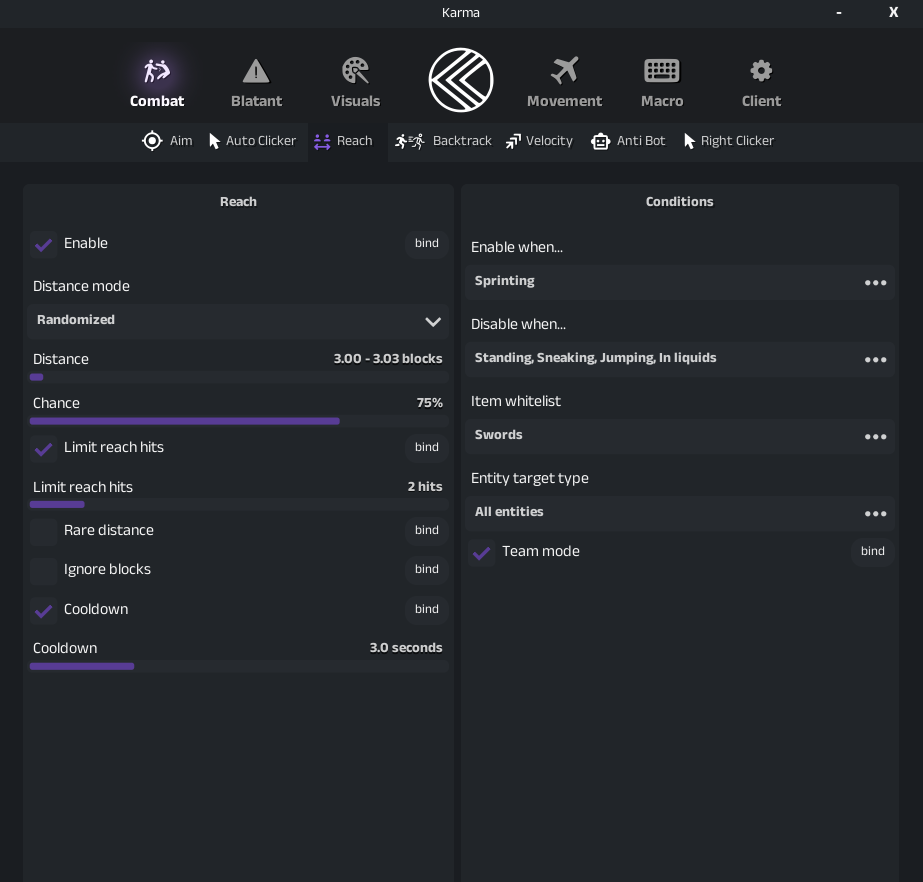Screen dimensions: 923x882
Task: Adjust the Chance slider
Action: click(239, 422)
